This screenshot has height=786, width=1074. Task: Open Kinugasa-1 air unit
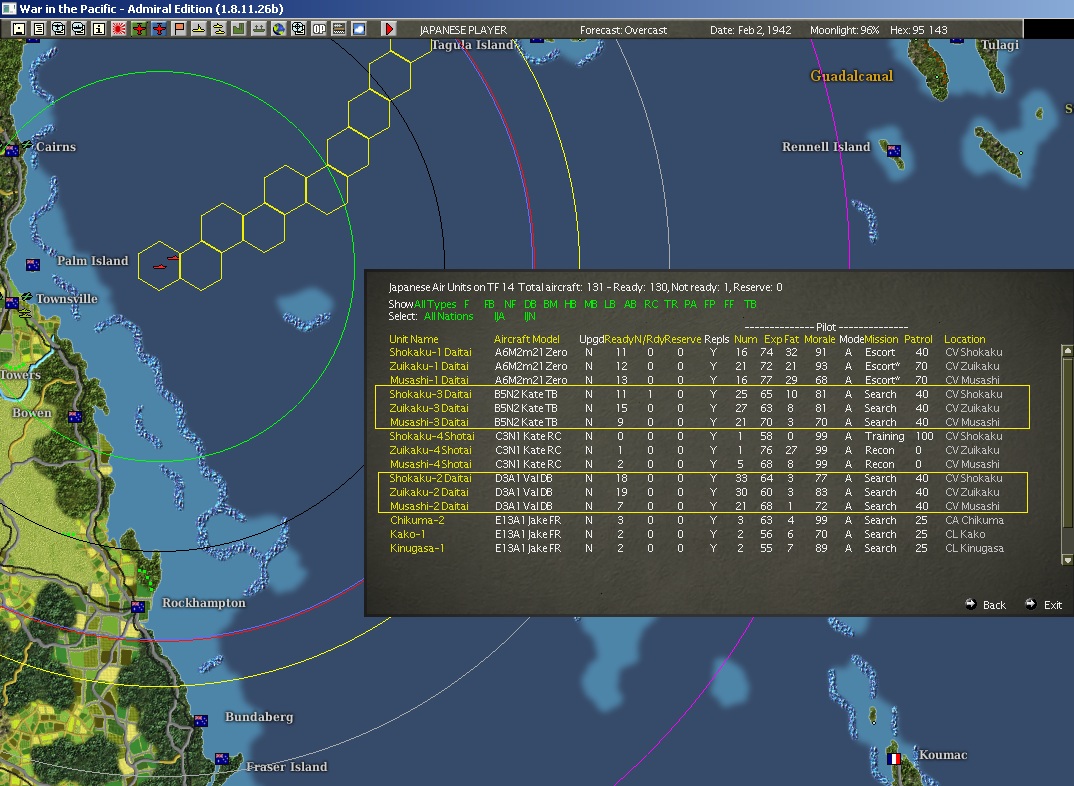coord(417,548)
